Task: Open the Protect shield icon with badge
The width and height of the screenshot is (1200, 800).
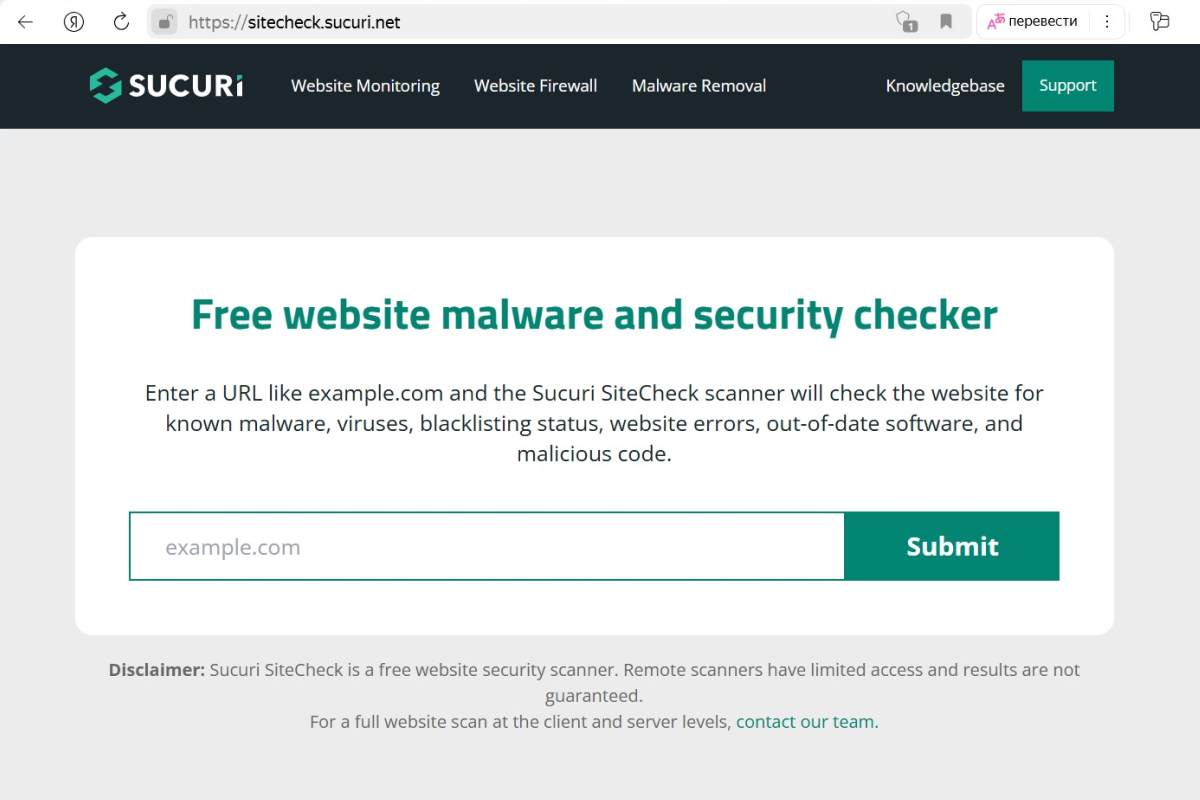Action: [x=905, y=21]
